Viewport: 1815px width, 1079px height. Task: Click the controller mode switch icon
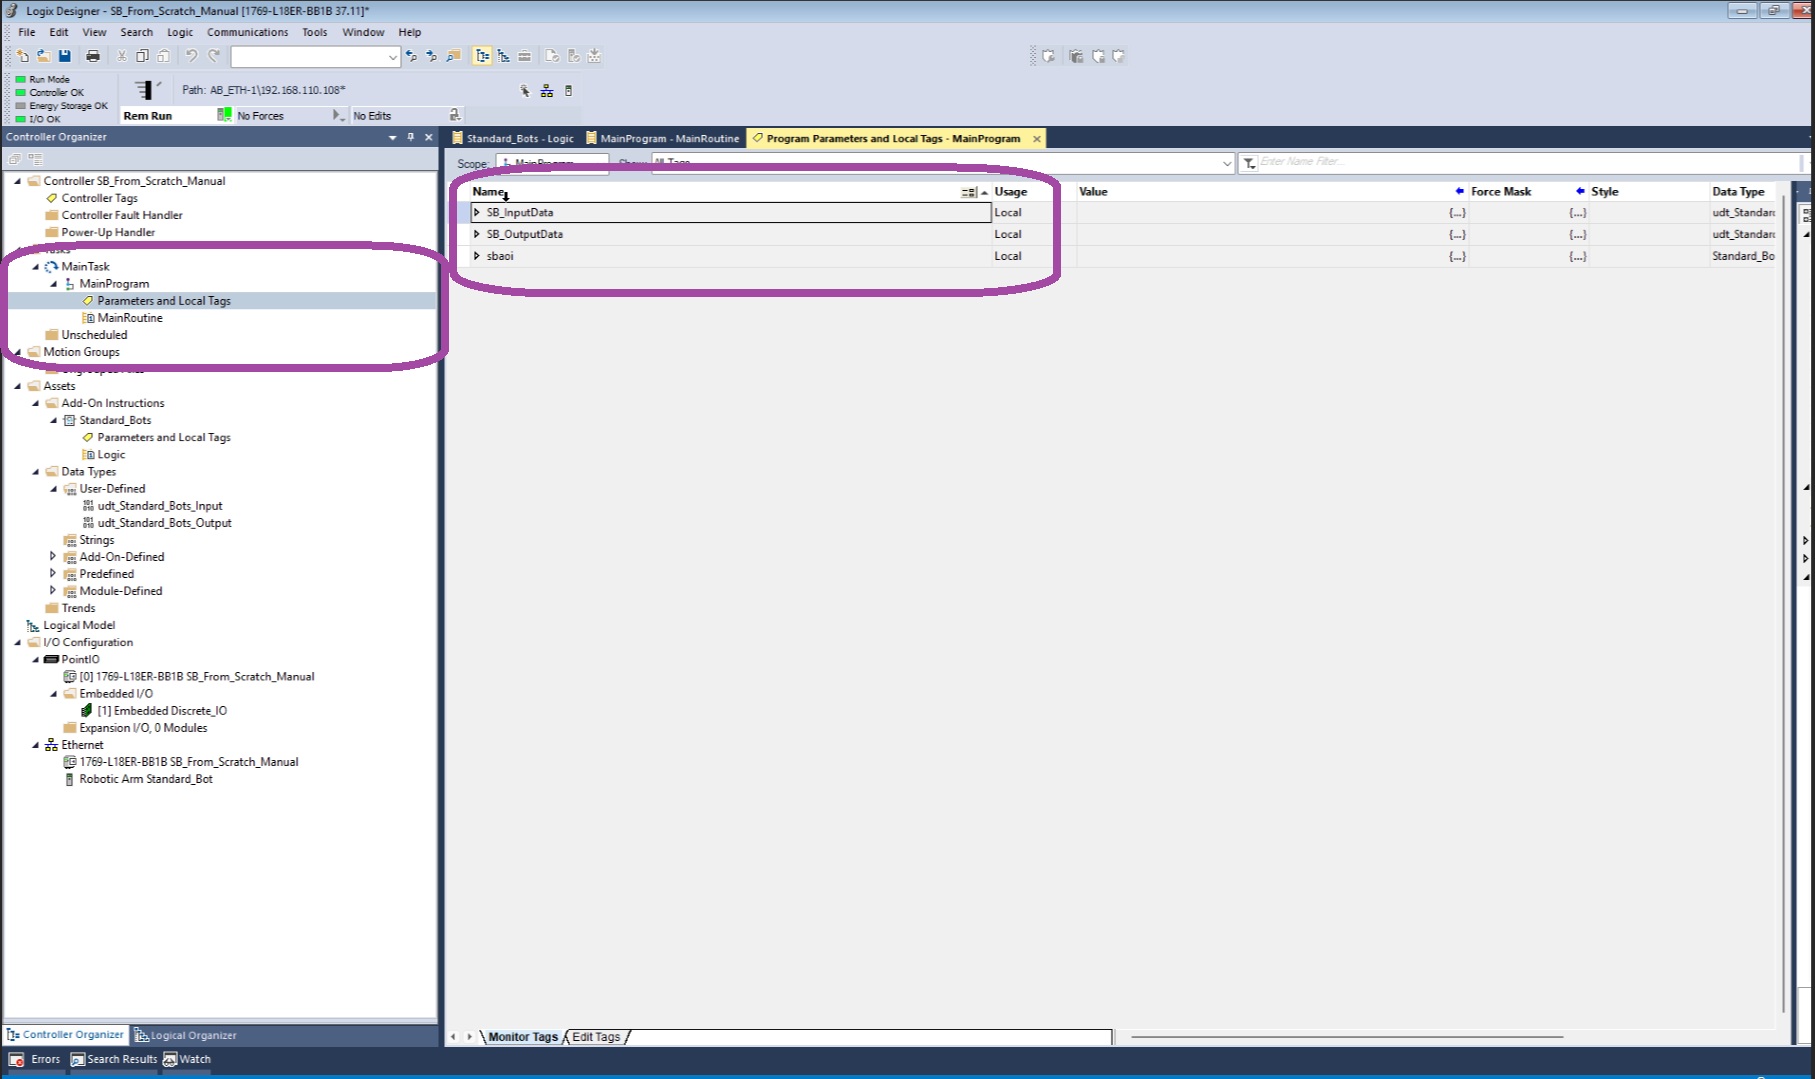click(145, 90)
